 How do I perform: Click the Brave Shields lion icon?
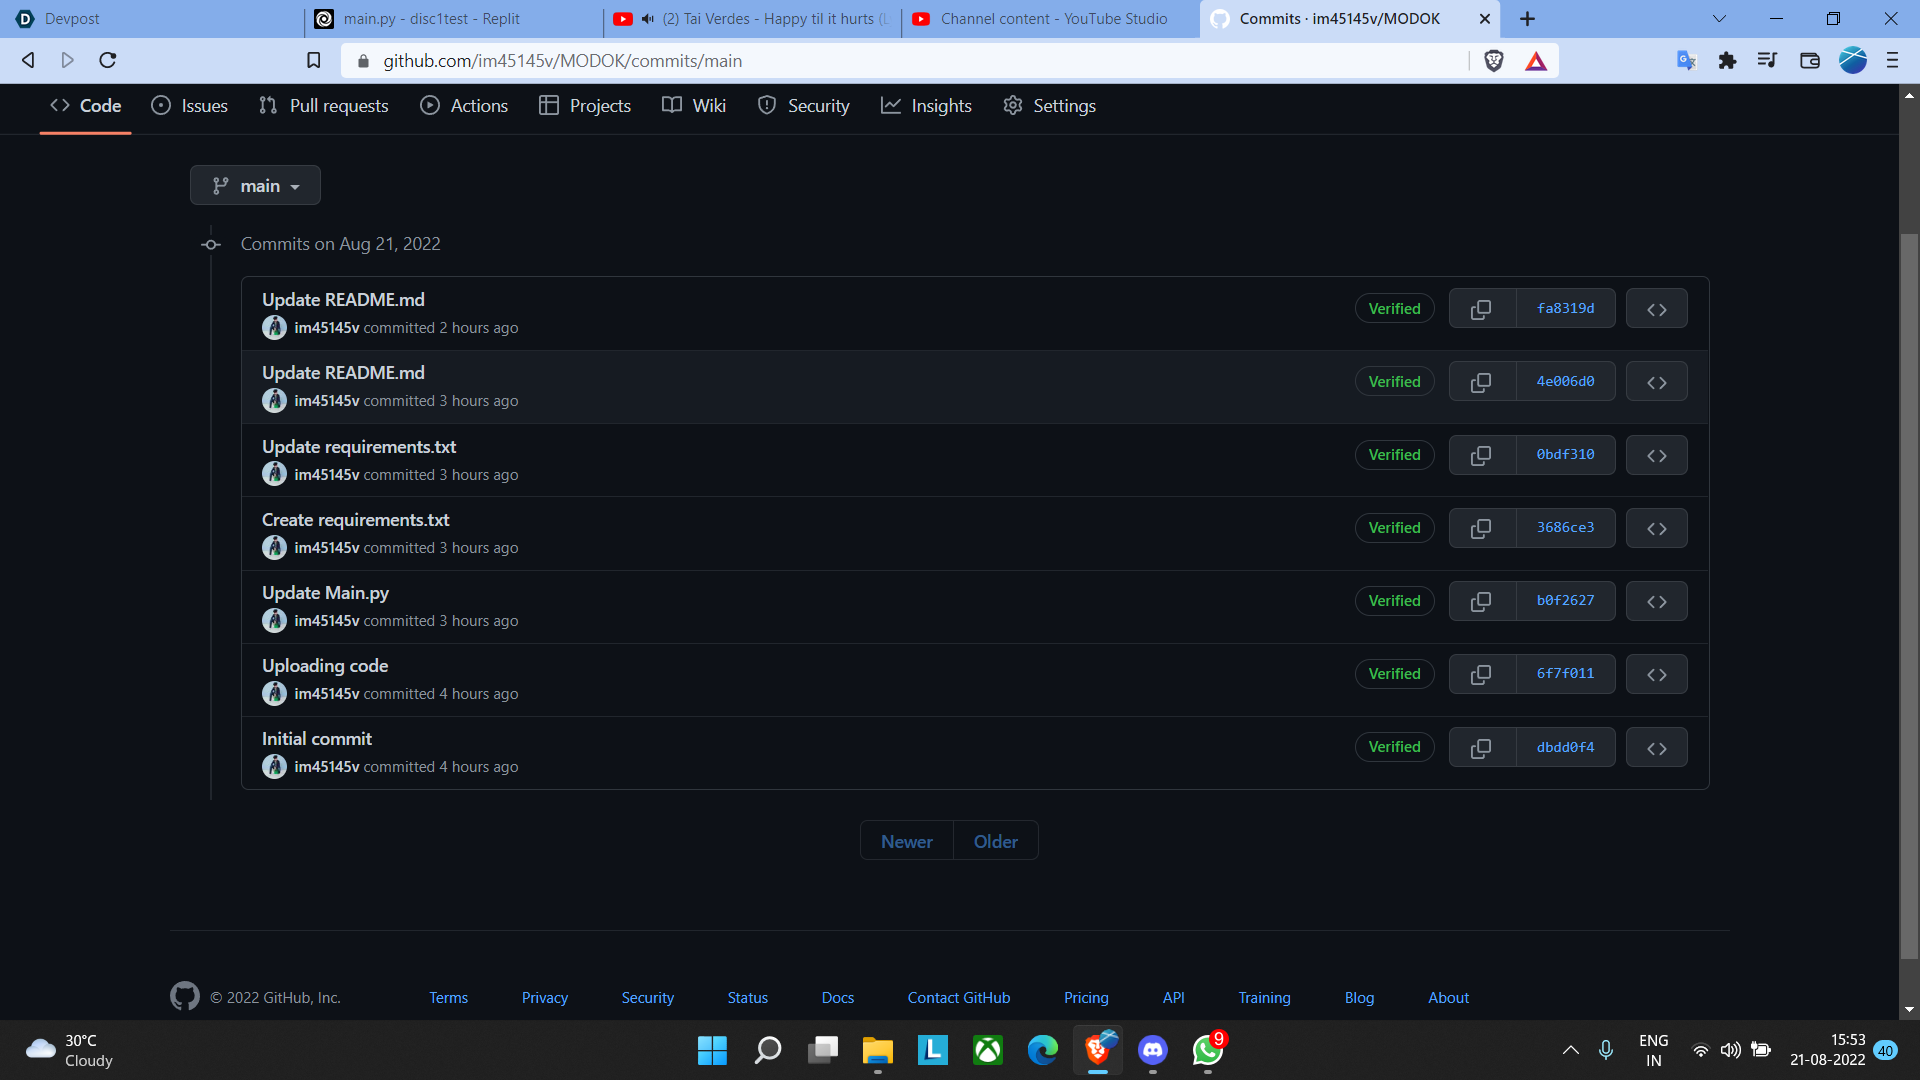pyautogui.click(x=1494, y=61)
